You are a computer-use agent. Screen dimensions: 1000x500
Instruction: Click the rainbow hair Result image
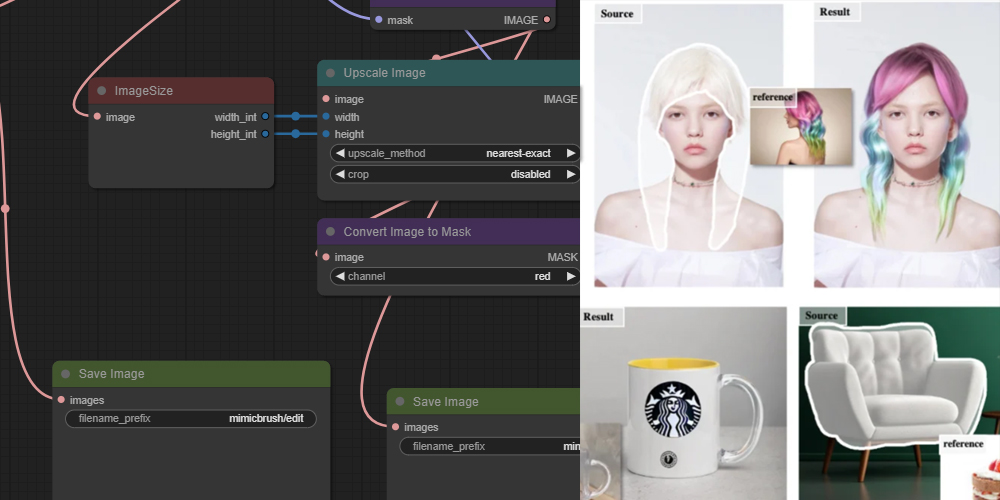907,145
